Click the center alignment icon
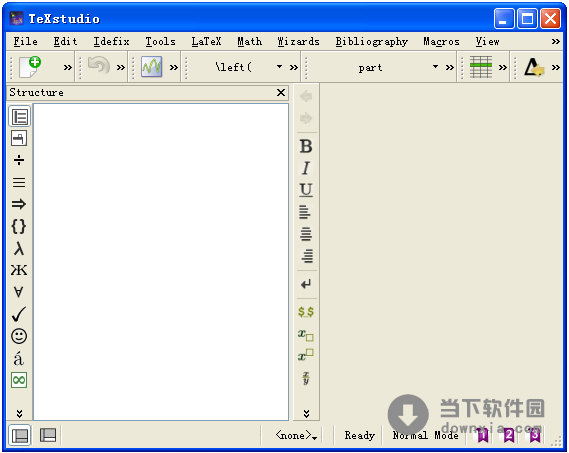569x453 pixels. 306,234
